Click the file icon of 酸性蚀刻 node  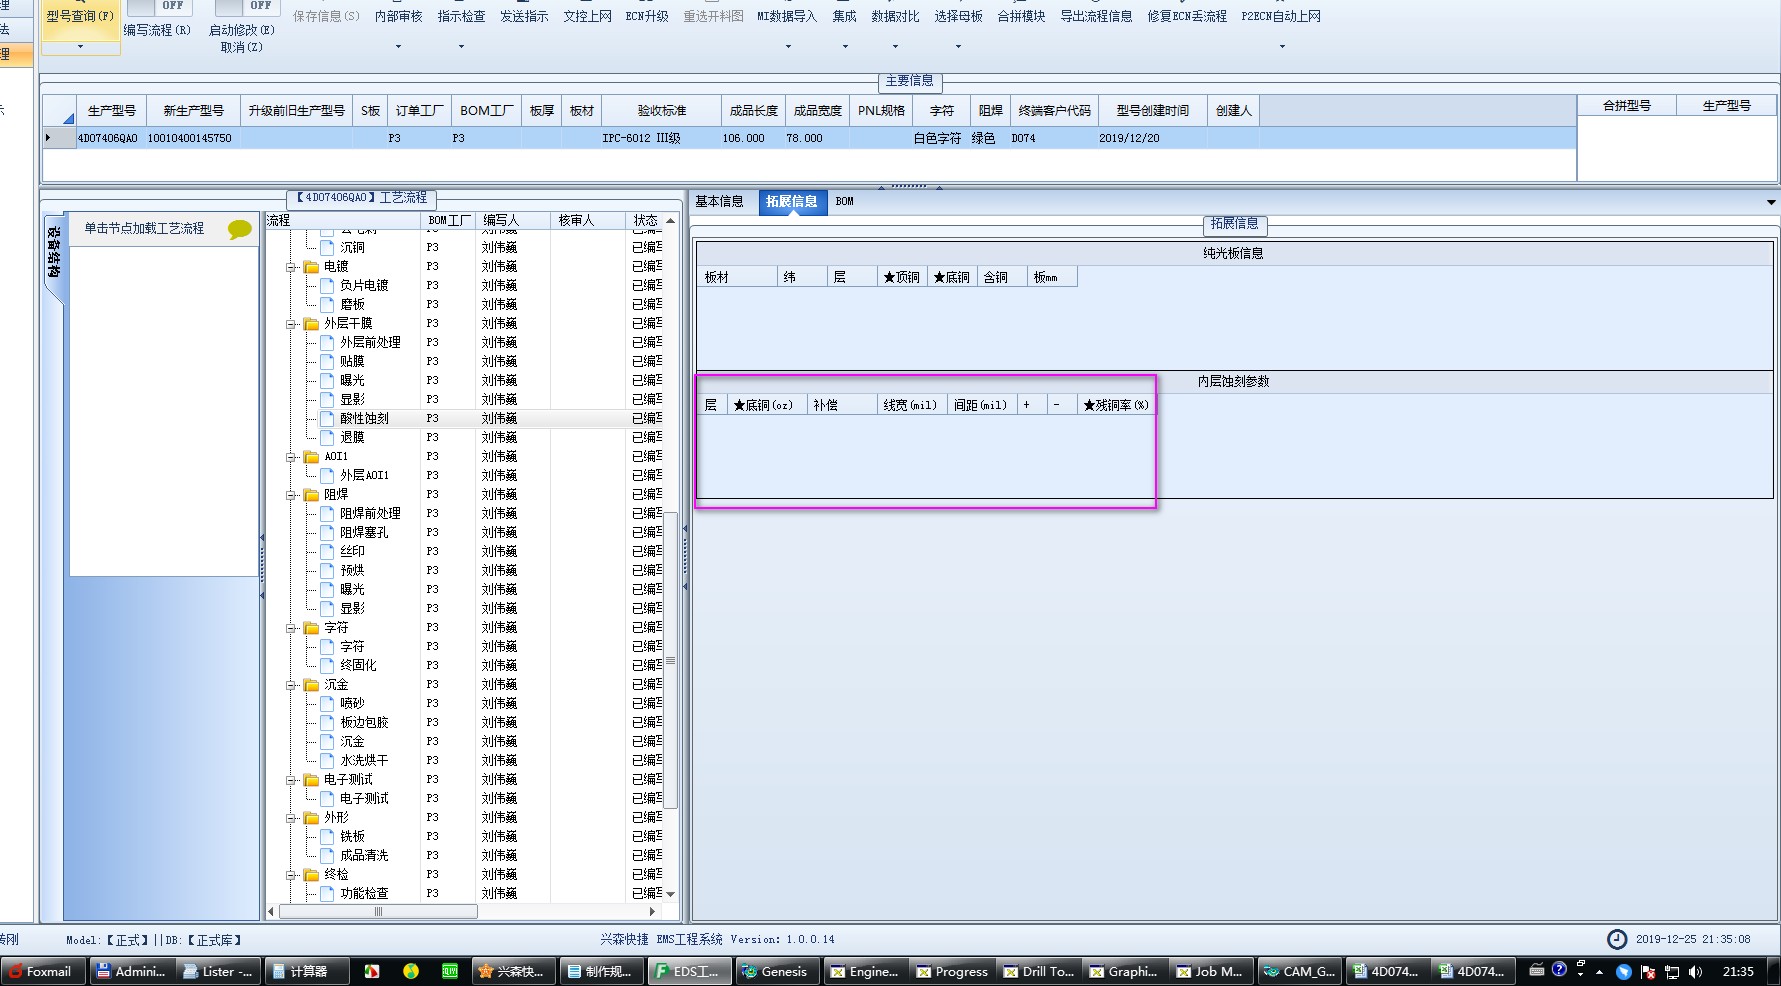point(326,418)
